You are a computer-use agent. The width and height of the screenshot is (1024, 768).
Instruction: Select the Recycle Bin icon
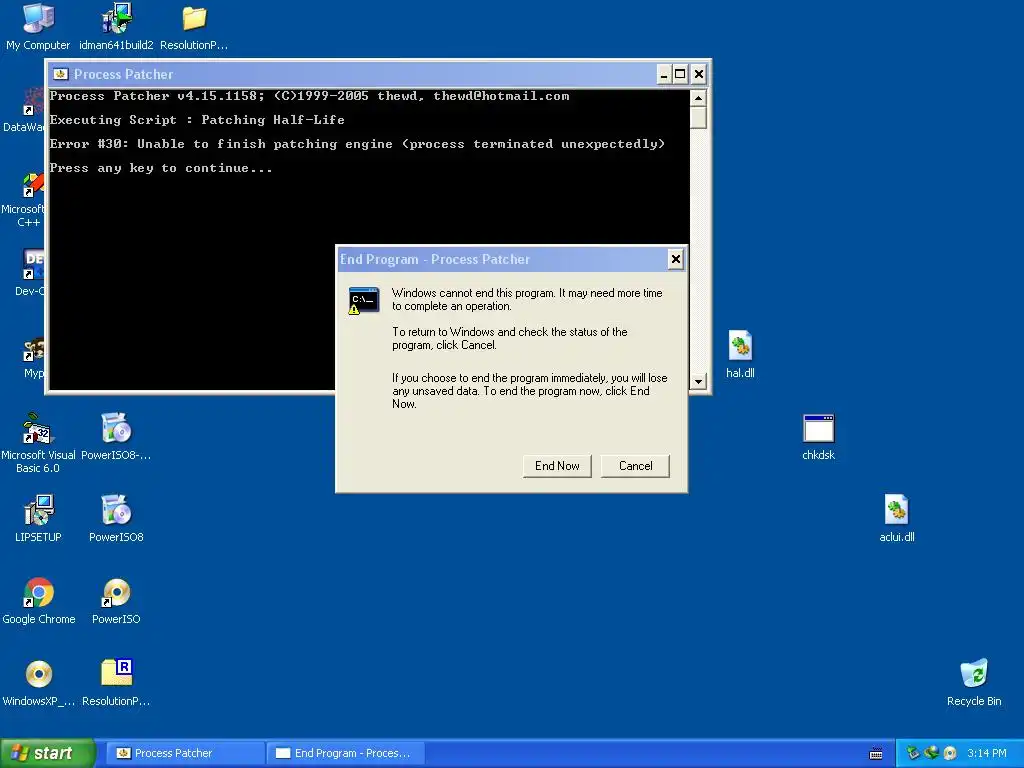click(x=974, y=682)
